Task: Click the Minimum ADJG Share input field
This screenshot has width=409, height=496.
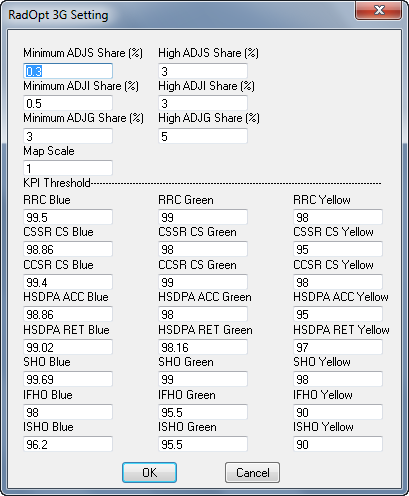Action: click(x=68, y=136)
